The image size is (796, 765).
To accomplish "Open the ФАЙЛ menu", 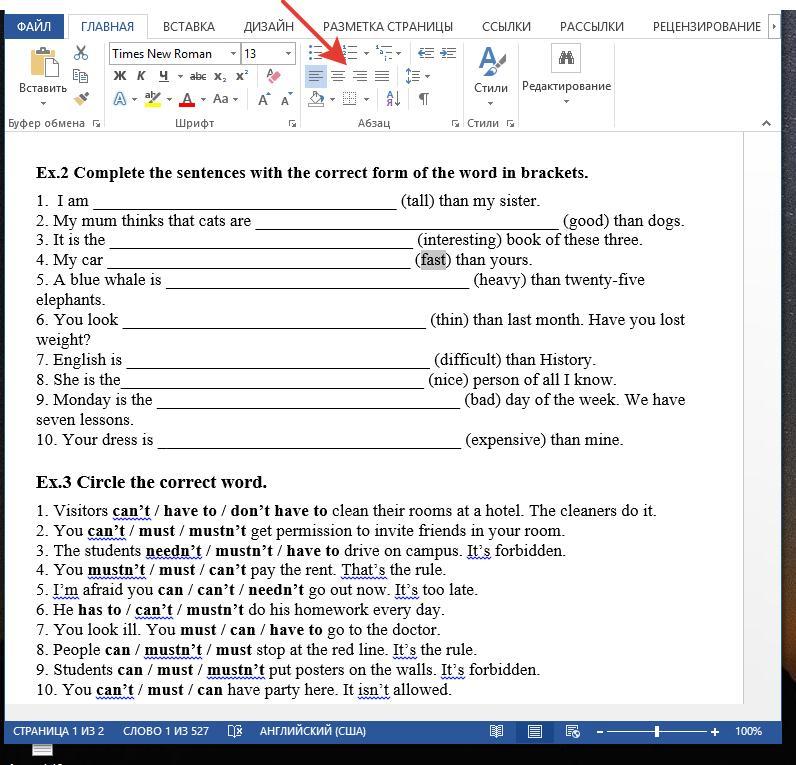I will 34,26.
